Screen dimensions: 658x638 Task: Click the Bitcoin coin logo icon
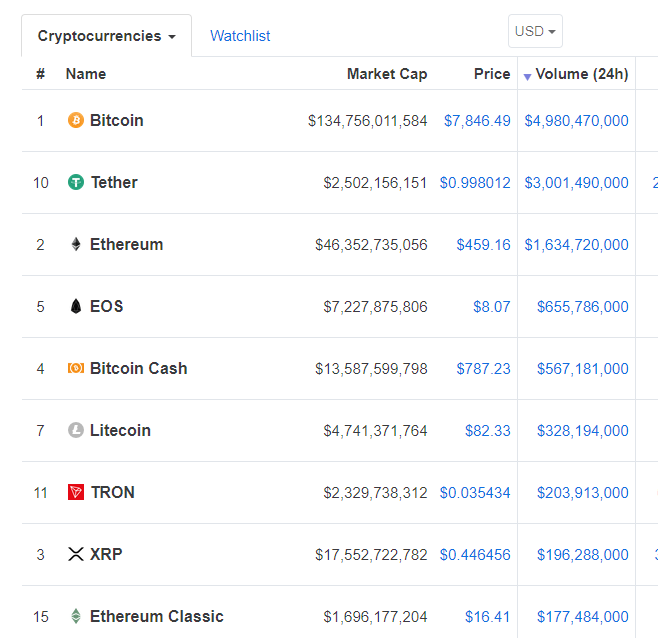[75, 120]
